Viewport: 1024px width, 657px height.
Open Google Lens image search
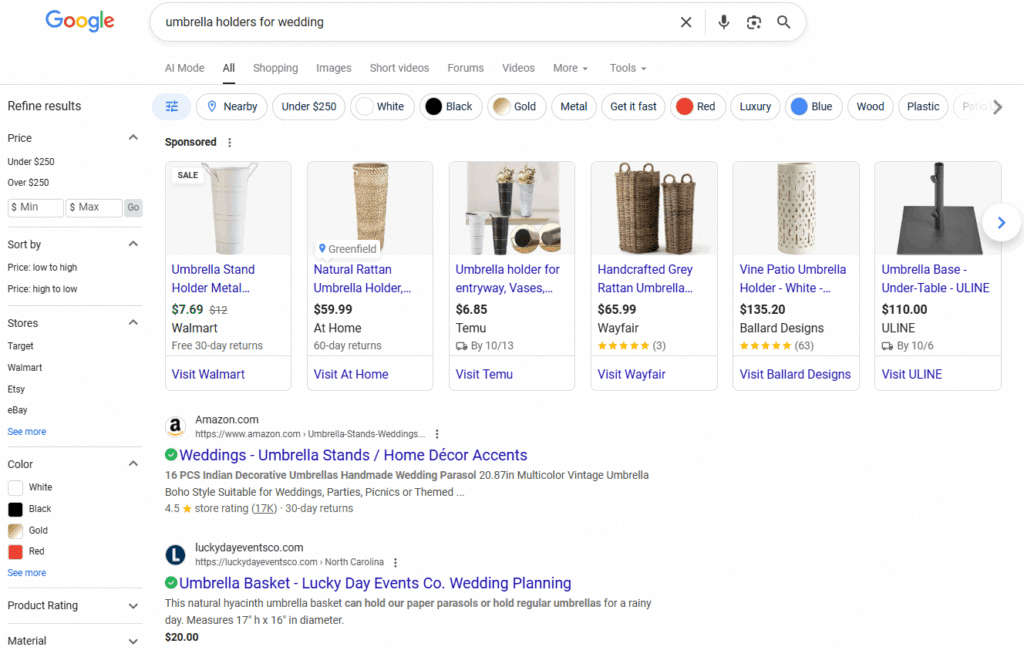[x=753, y=21]
